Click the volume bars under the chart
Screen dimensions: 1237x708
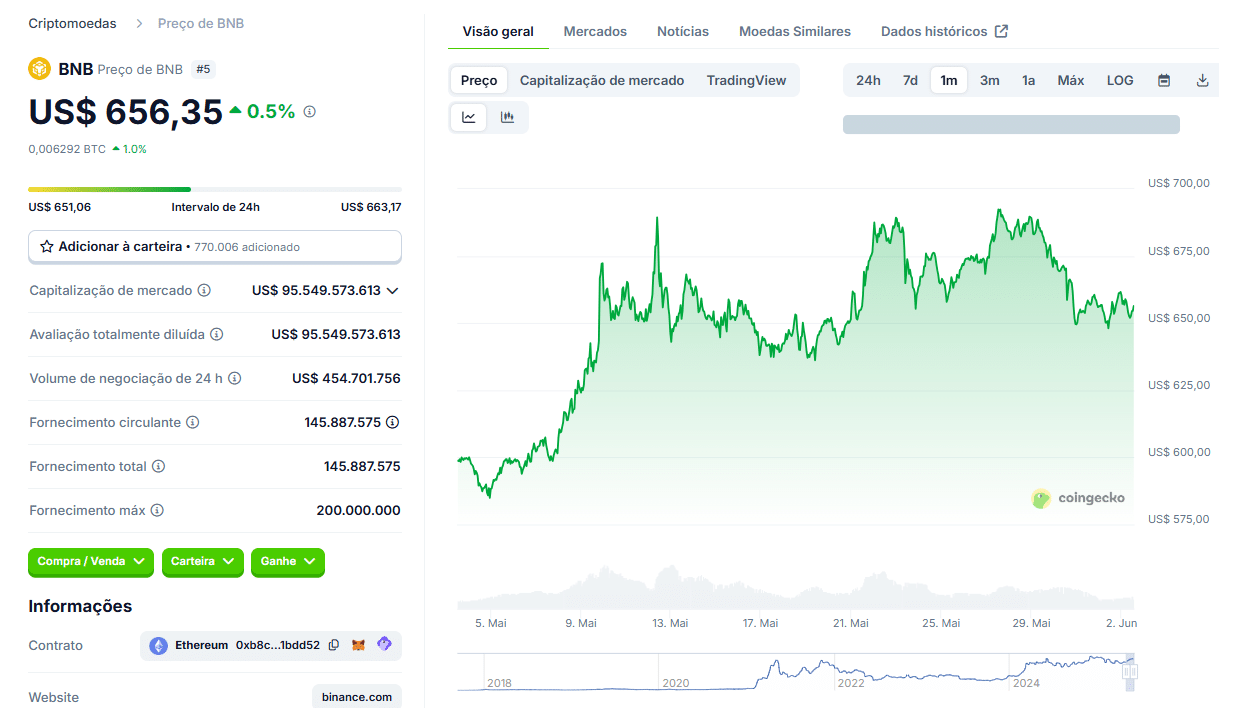pyautogui.click(x=796, y=588)
